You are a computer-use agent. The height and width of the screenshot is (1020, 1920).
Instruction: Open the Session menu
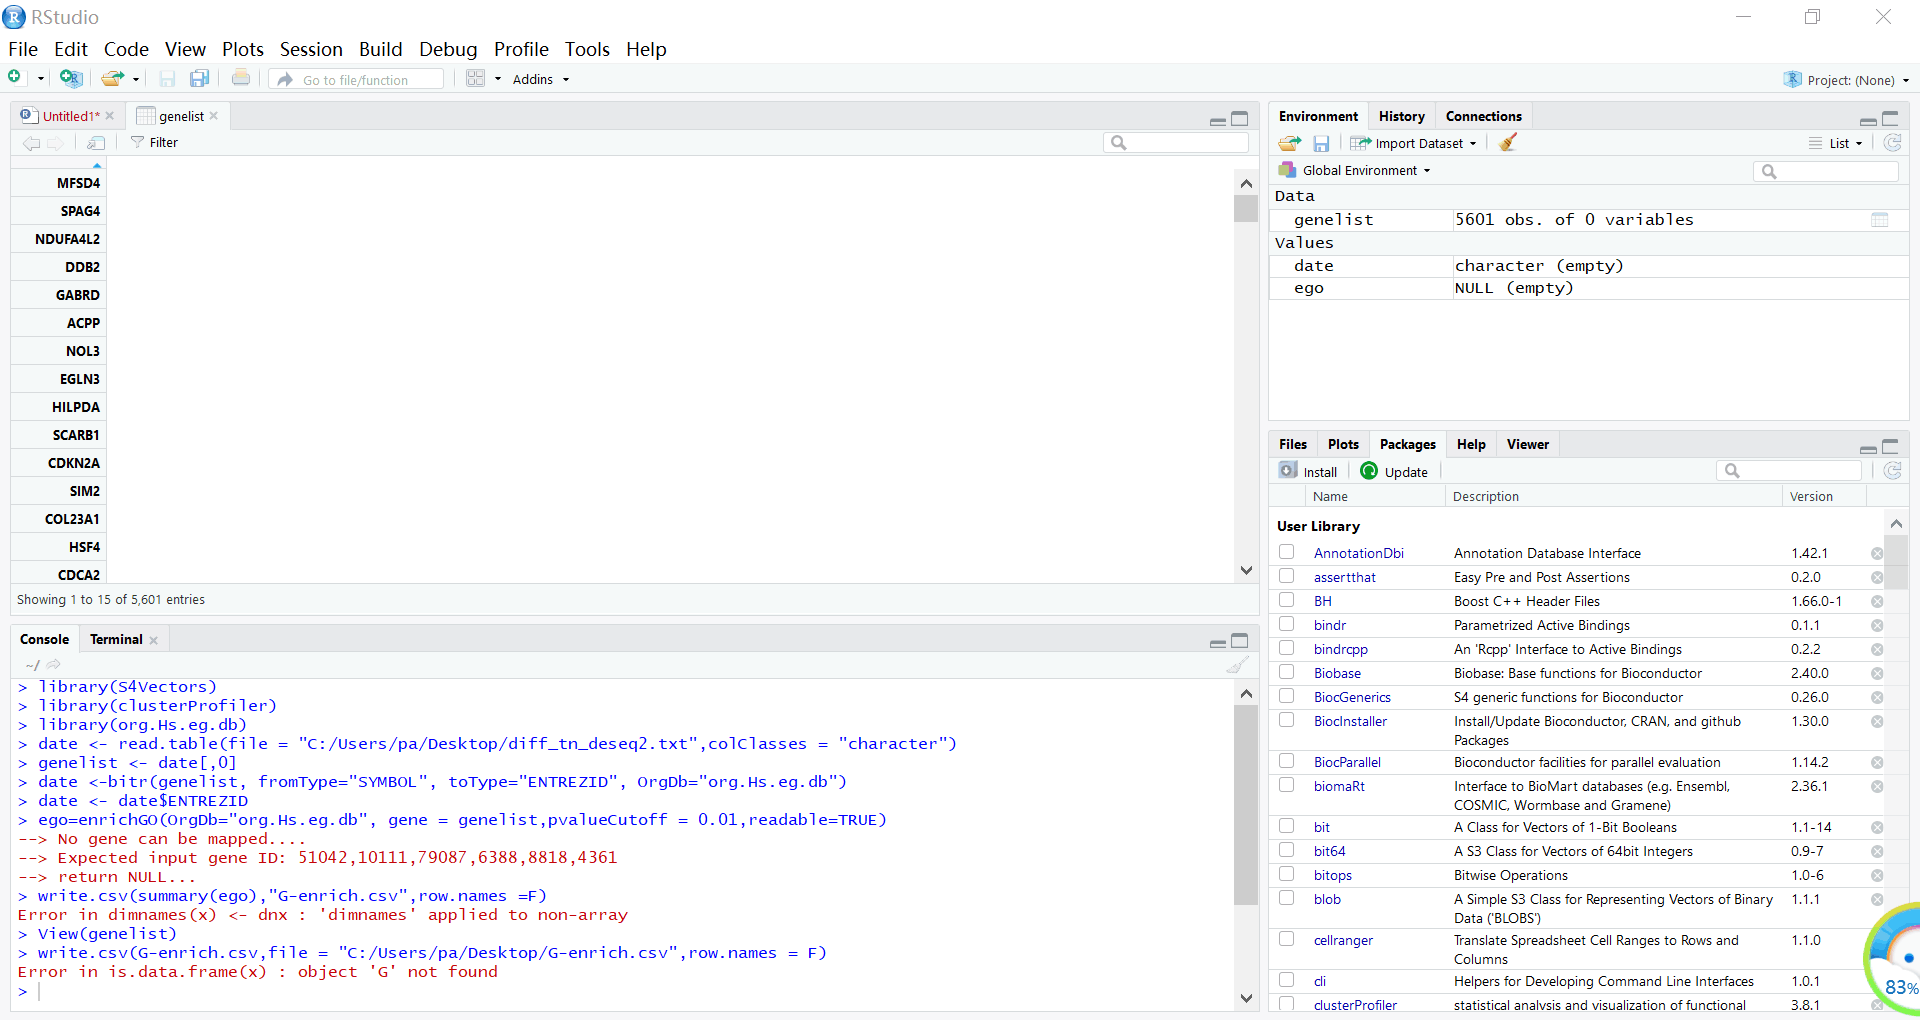point(310,49)
